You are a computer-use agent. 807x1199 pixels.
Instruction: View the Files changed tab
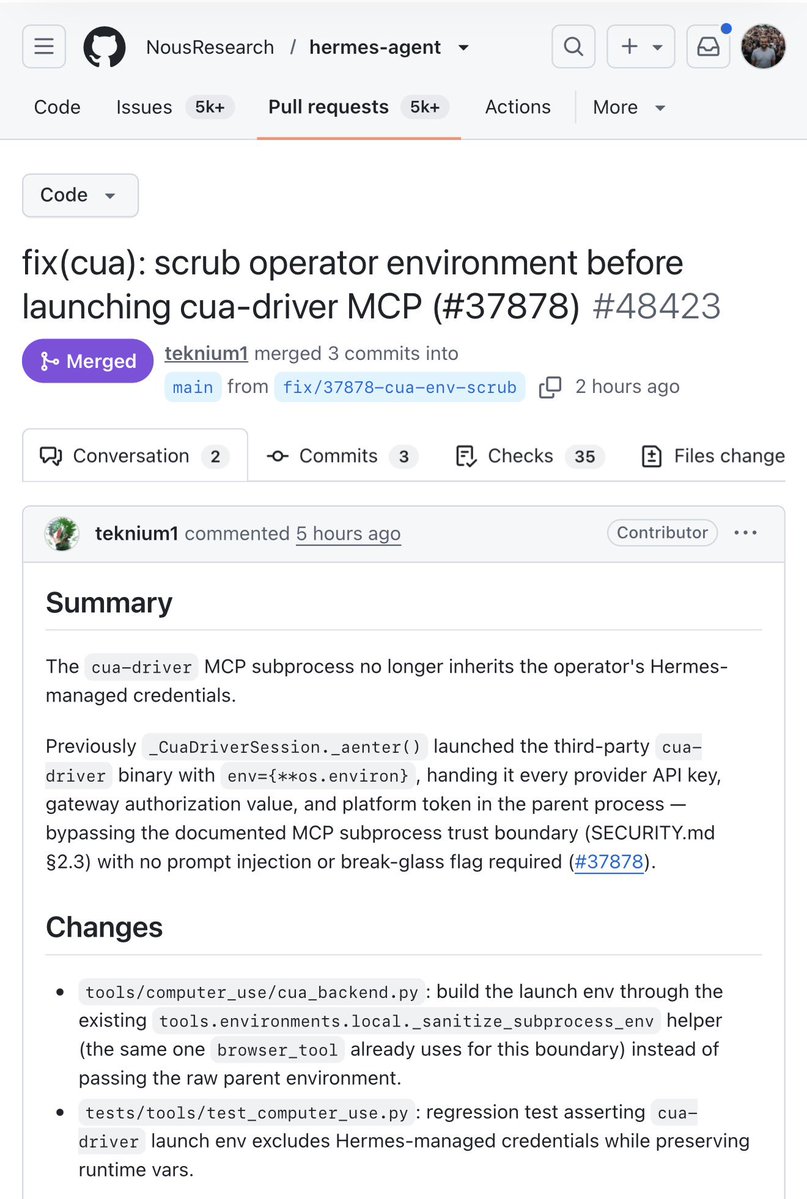click(x=713, y=456)
